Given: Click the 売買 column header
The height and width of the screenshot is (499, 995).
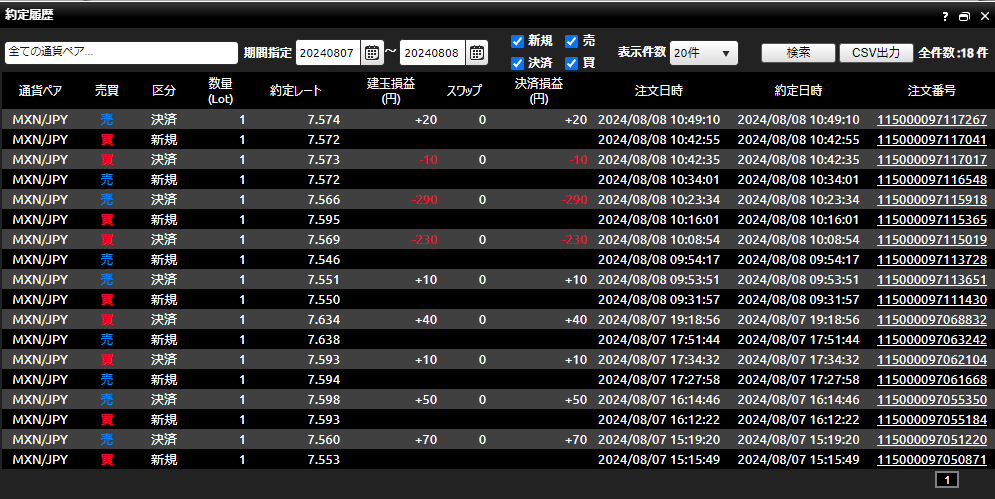Looking at the screenshot, I should [107, 91].
